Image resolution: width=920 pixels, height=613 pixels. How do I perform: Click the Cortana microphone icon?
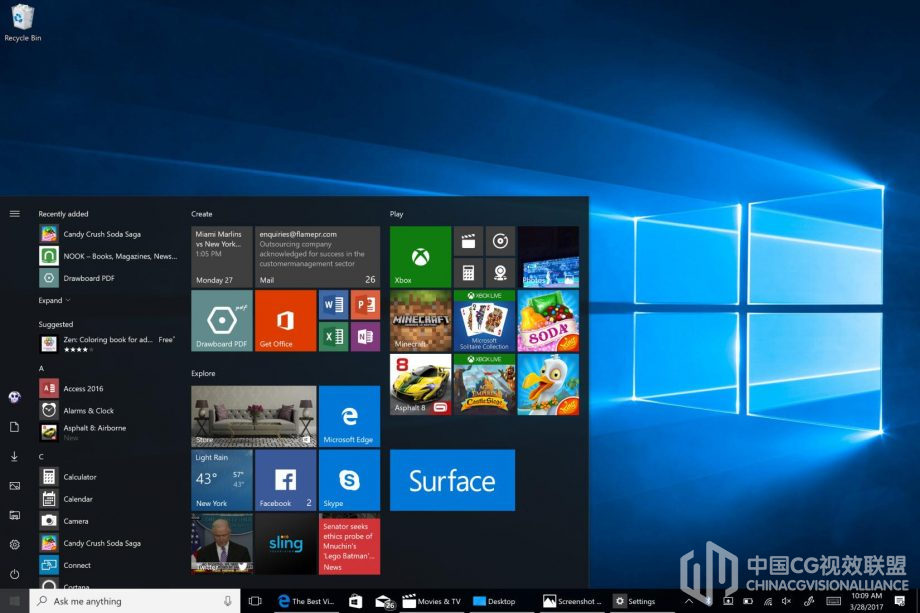[x=228, y=601]
